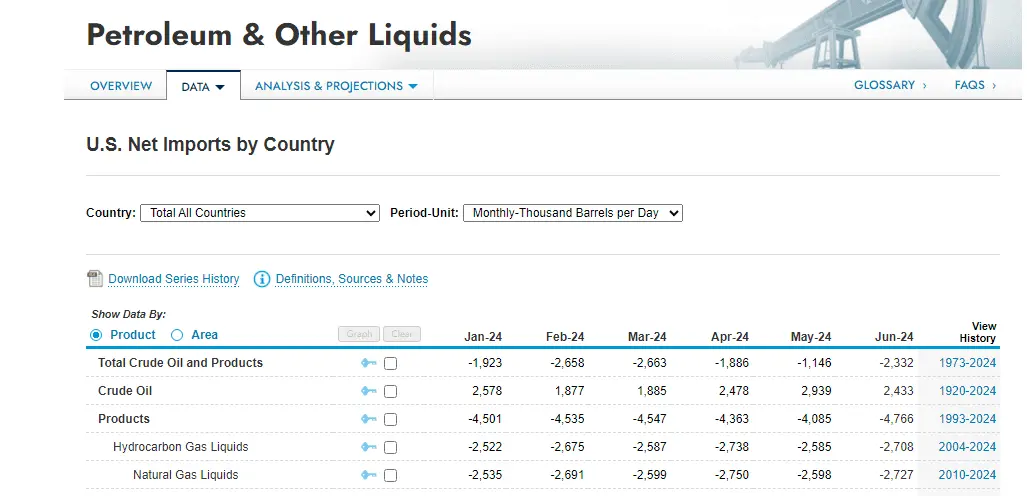
Task: Enable the Natural Gas Liquids checkbox
Action: 391,475
